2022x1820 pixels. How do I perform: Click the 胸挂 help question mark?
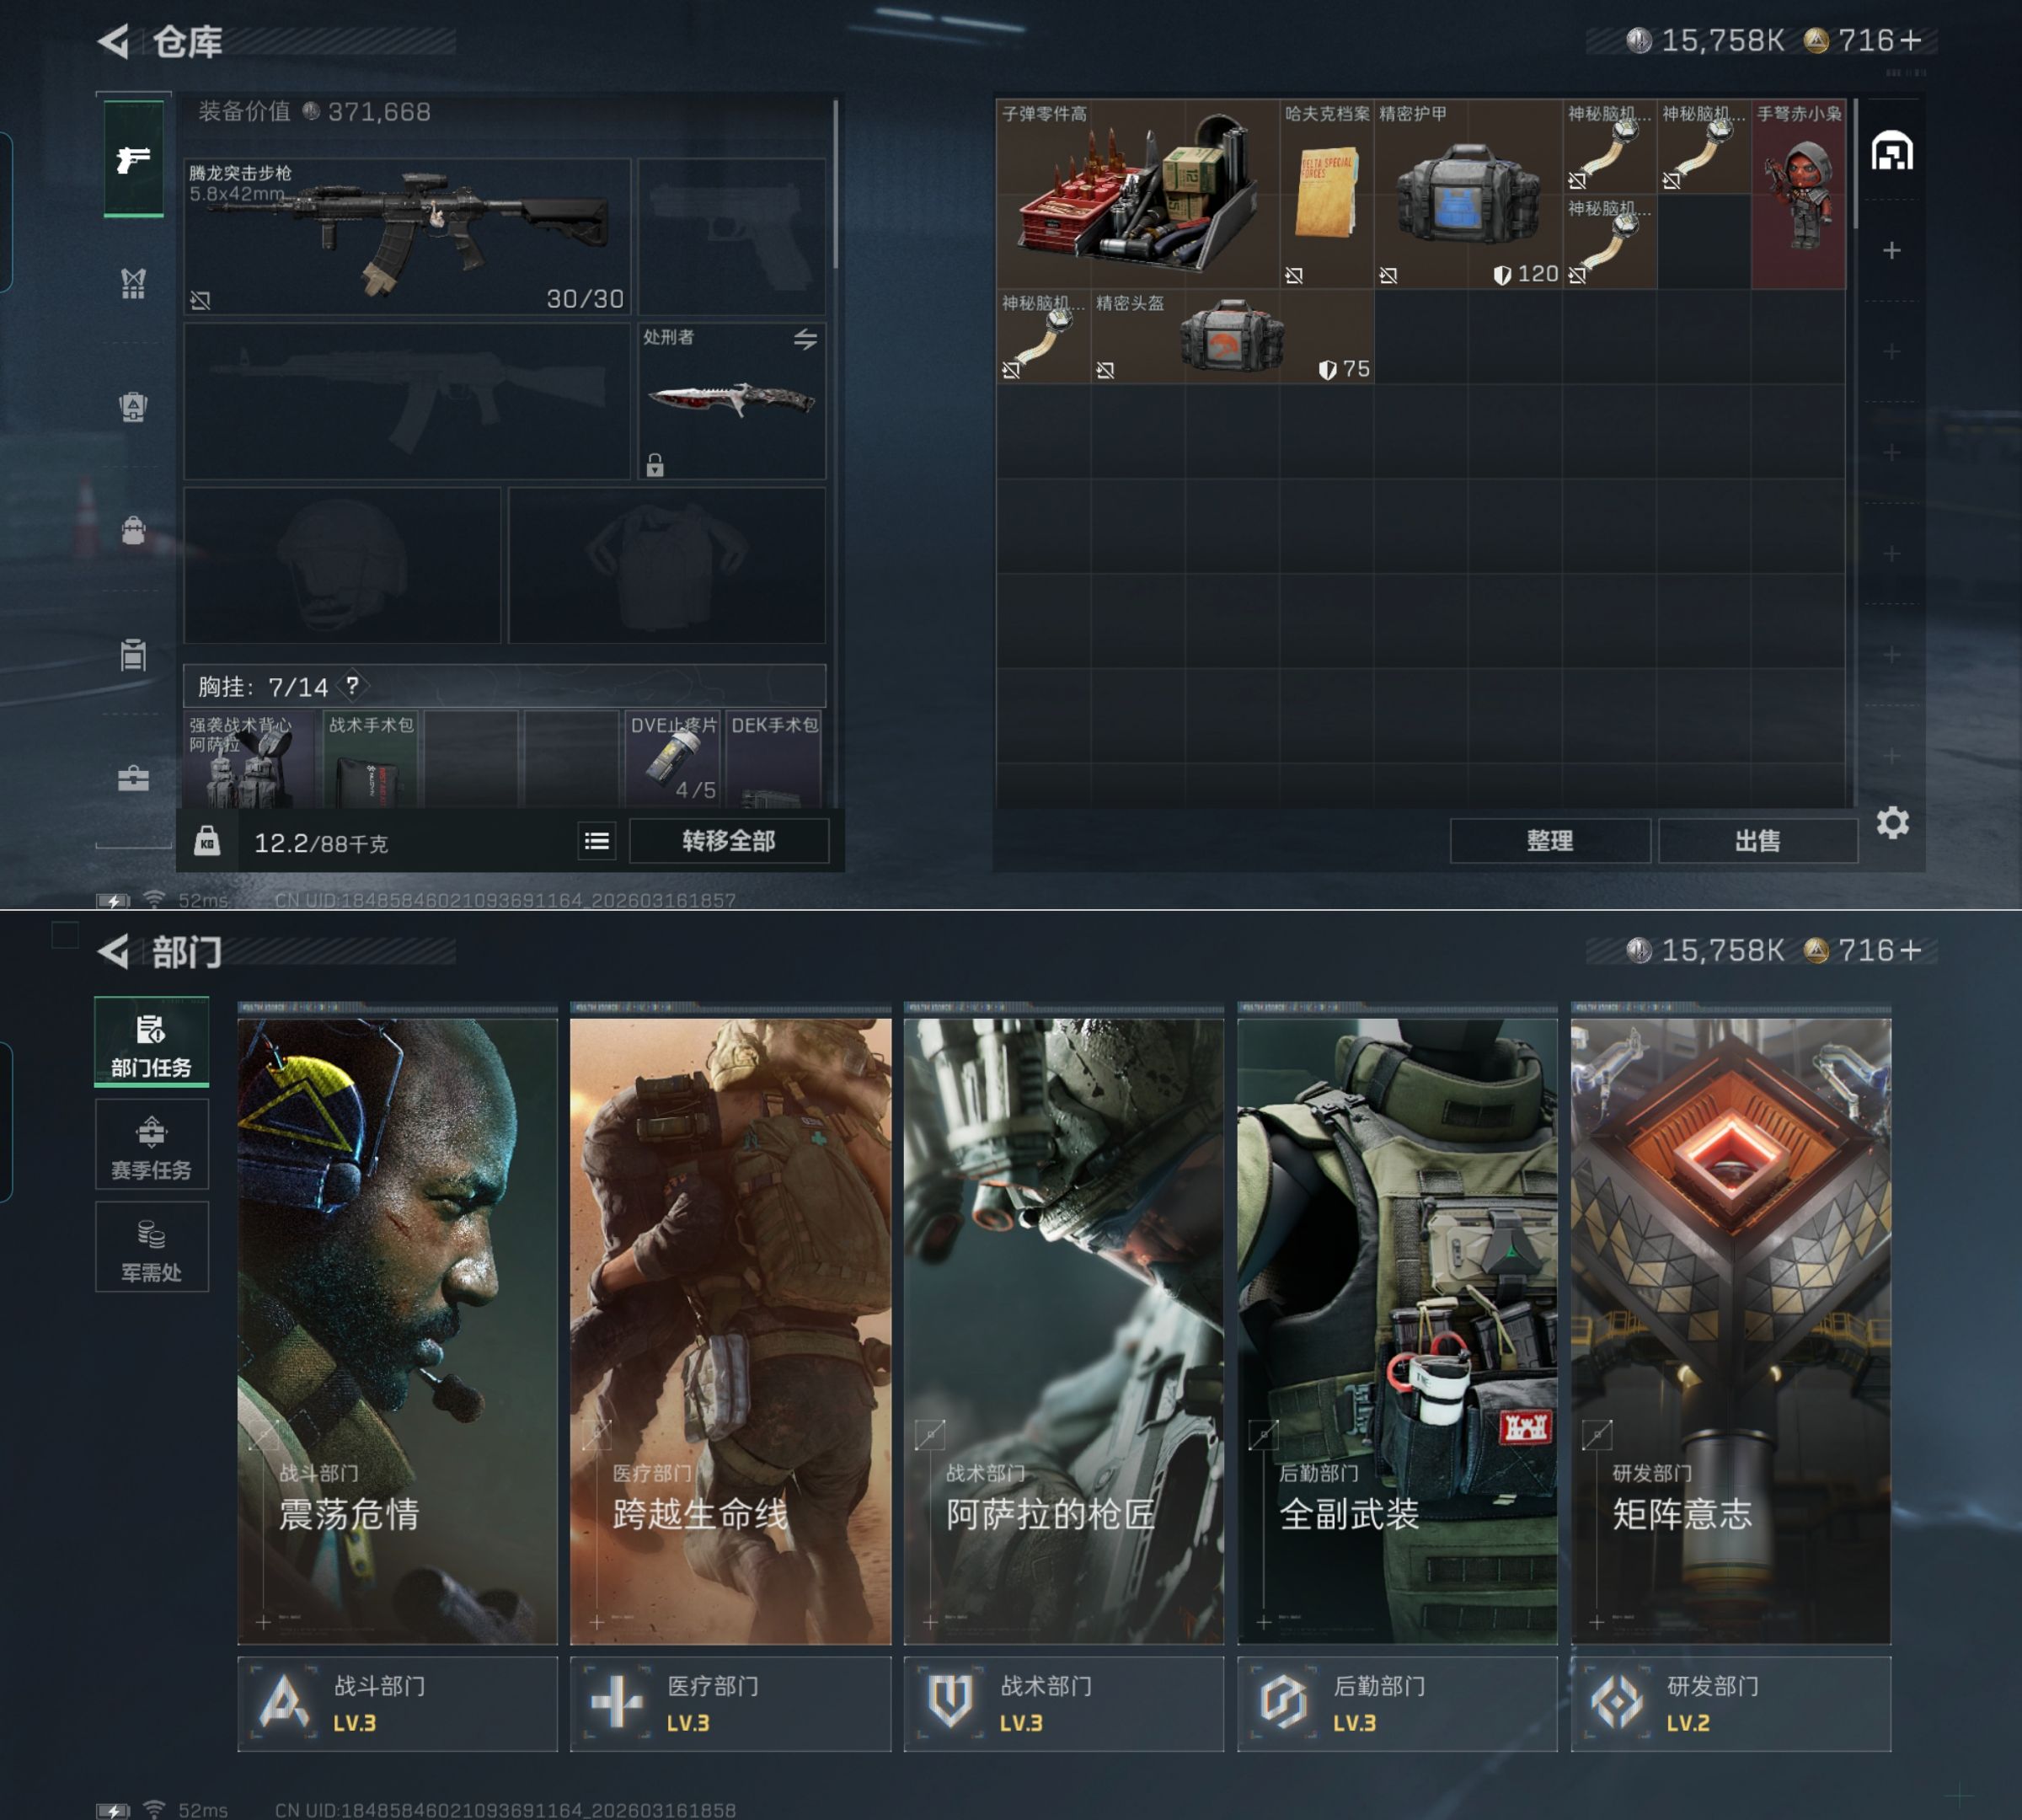[x=352, y=686]
